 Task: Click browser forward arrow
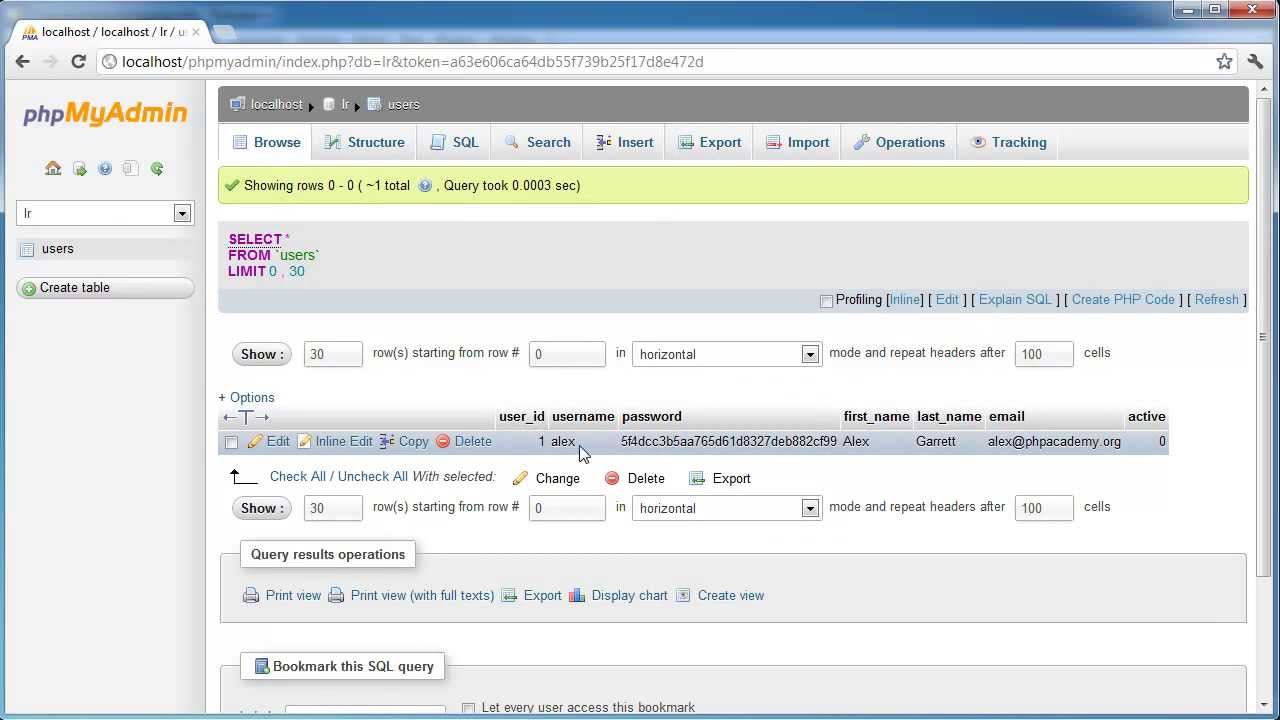(x=49, y=61)
